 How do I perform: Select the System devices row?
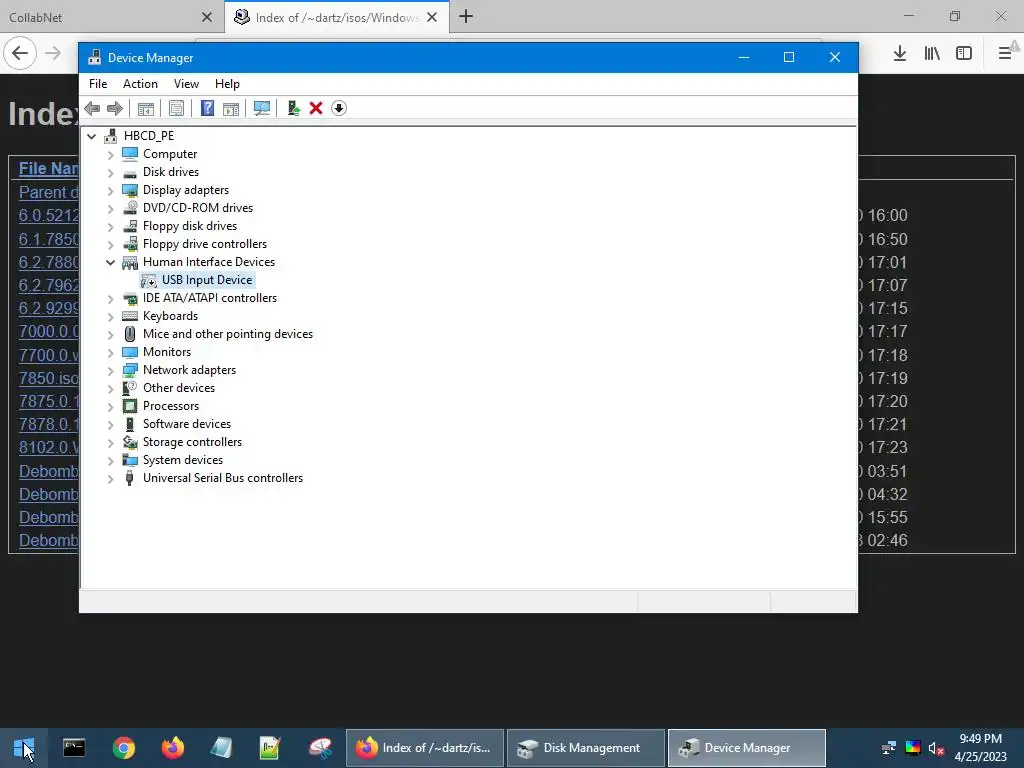tap(183, 460)
